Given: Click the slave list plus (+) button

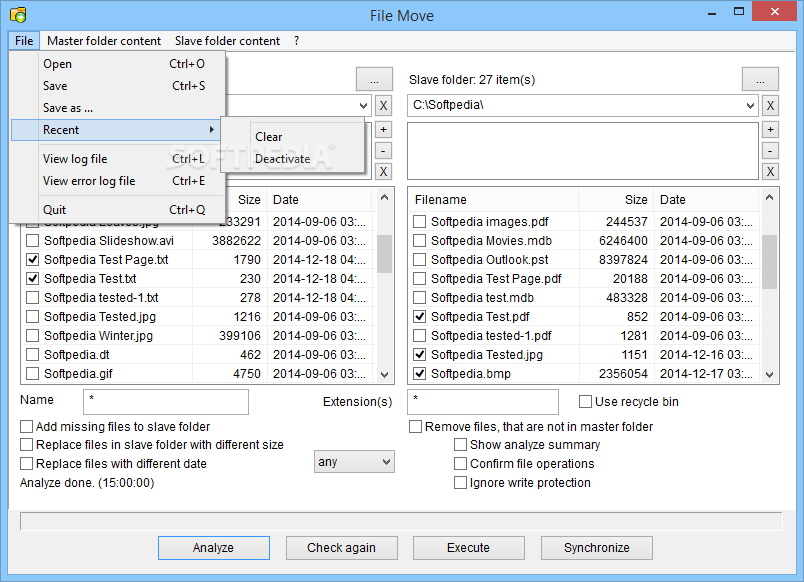Looking at the screenshot, I should pyautogui.click(x=770, y=130).
